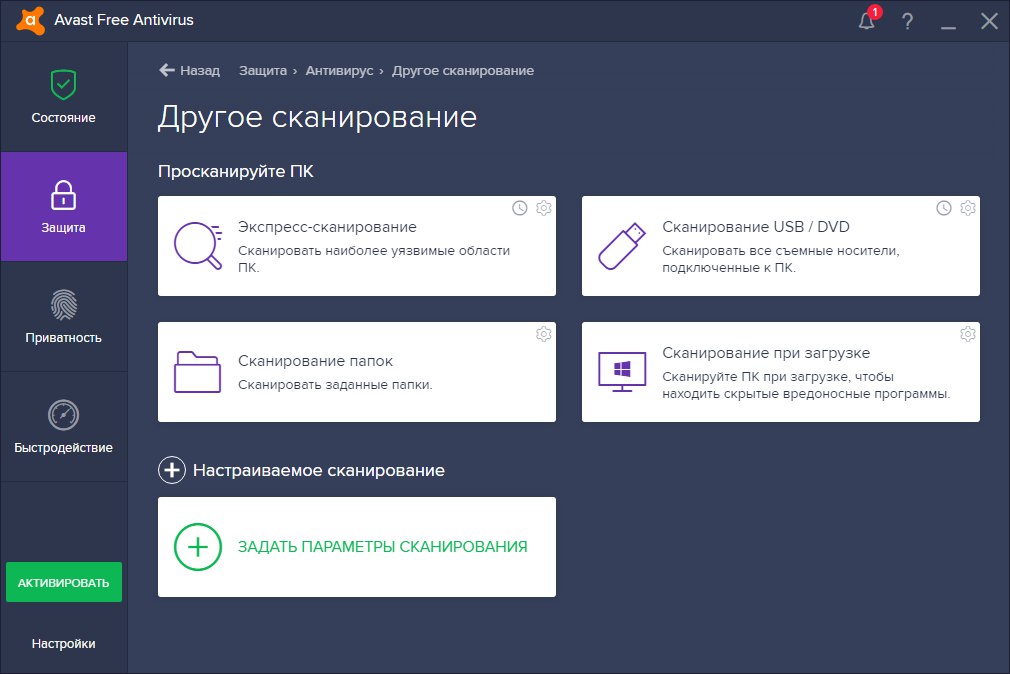The image size is (1010, 674).
Task: Click the Антивирус breadcrumb link
Action: pos(339,71)
